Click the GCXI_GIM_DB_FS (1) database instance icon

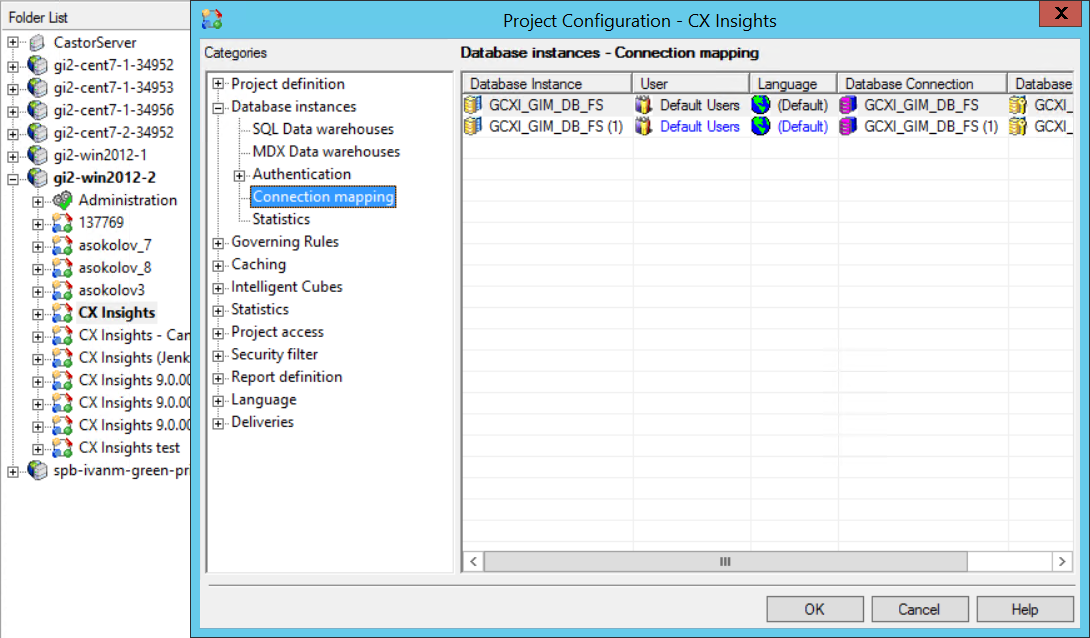473,127
